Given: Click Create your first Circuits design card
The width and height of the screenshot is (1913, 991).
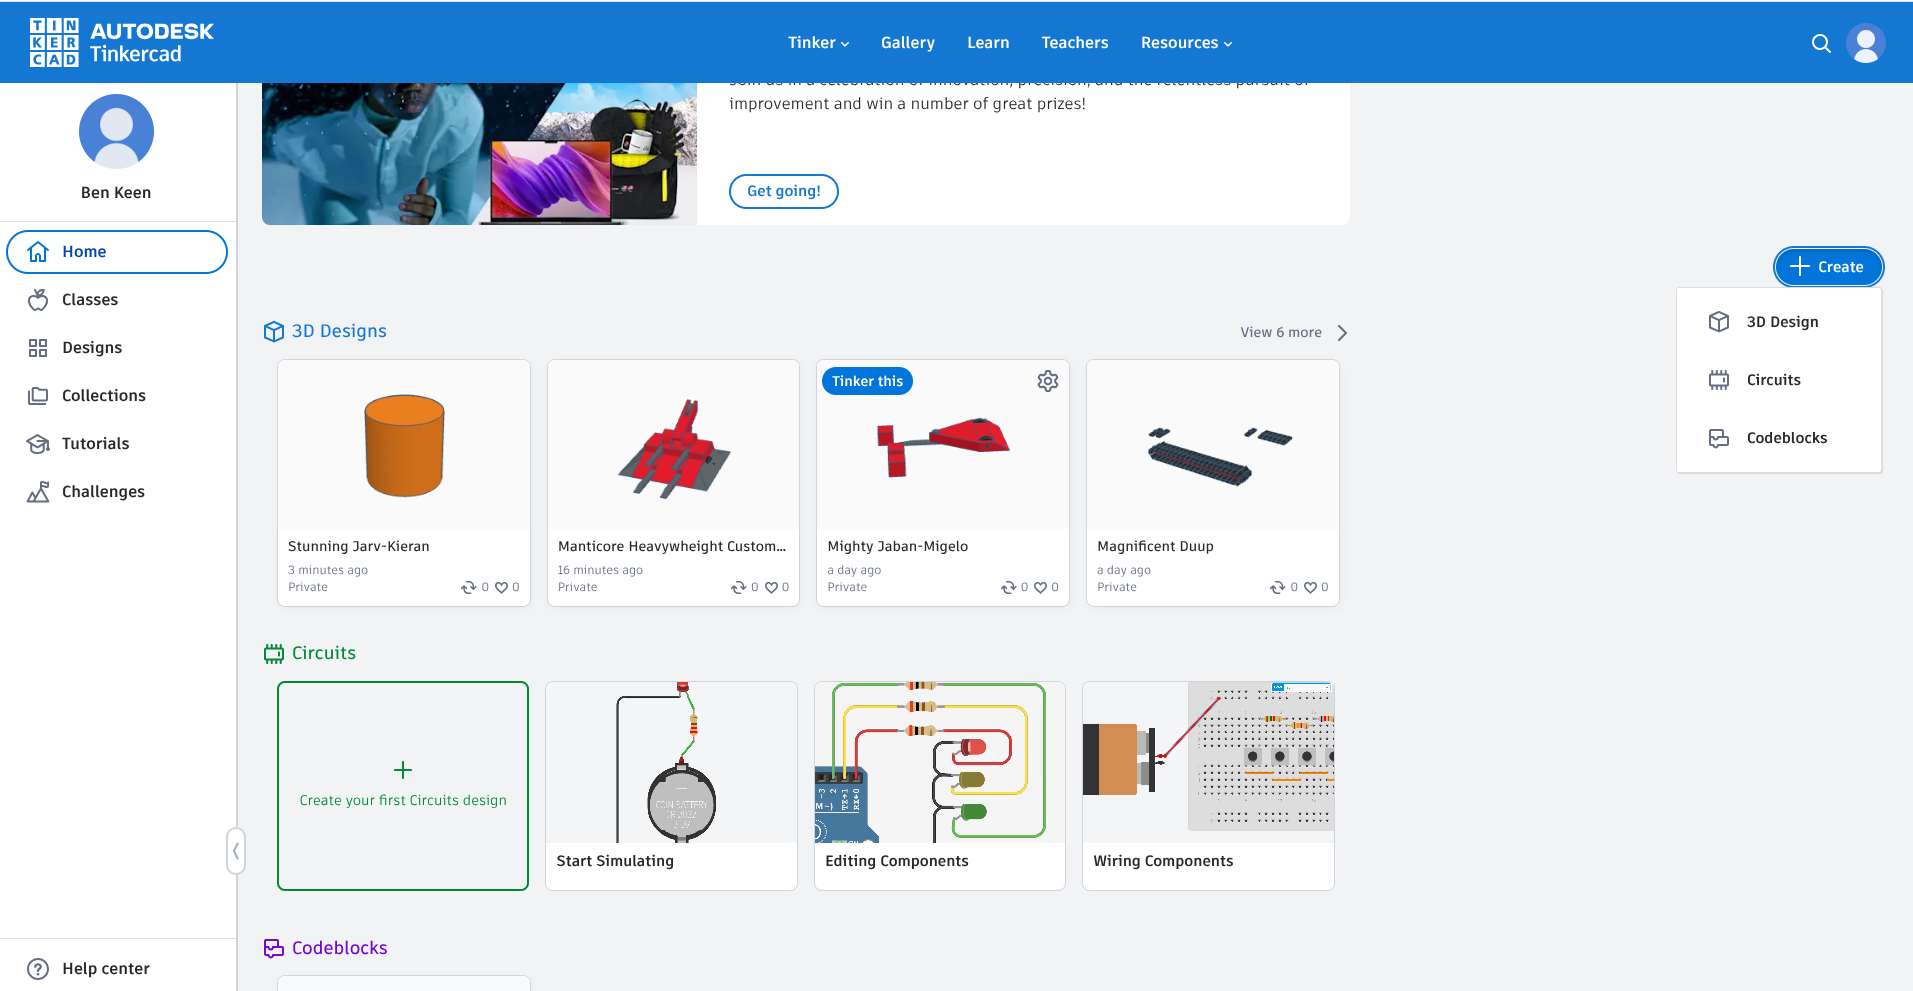Looking at the screenshot, I should pos(403,786).
